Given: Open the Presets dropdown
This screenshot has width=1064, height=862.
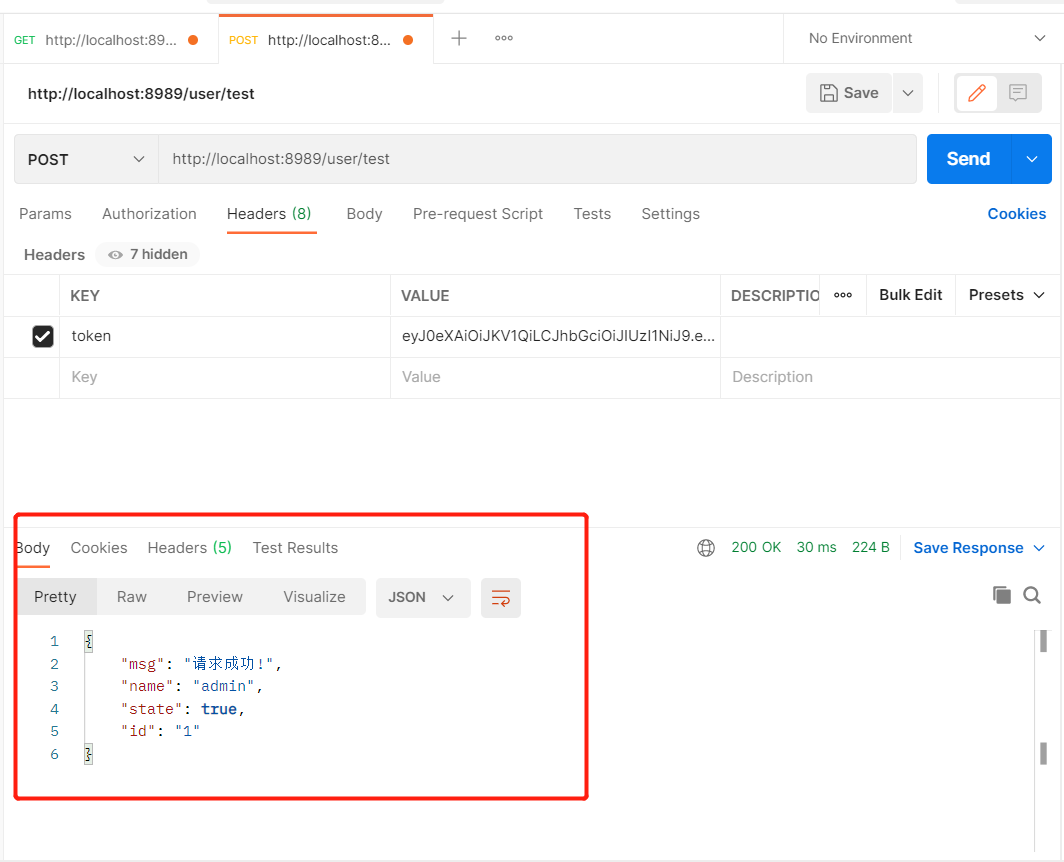Looking at the screenshot, I should pyautogui.click(x=1006, y=295).
